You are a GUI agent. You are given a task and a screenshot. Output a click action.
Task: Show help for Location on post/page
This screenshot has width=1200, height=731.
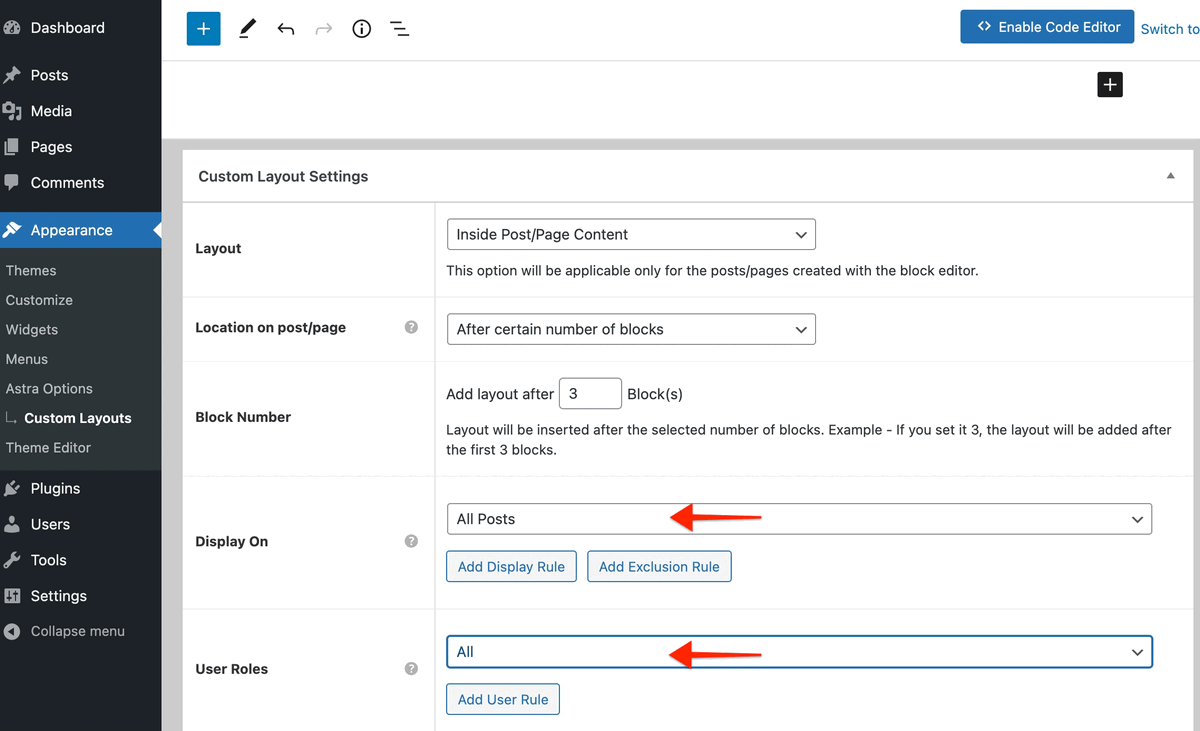point(411,327)
